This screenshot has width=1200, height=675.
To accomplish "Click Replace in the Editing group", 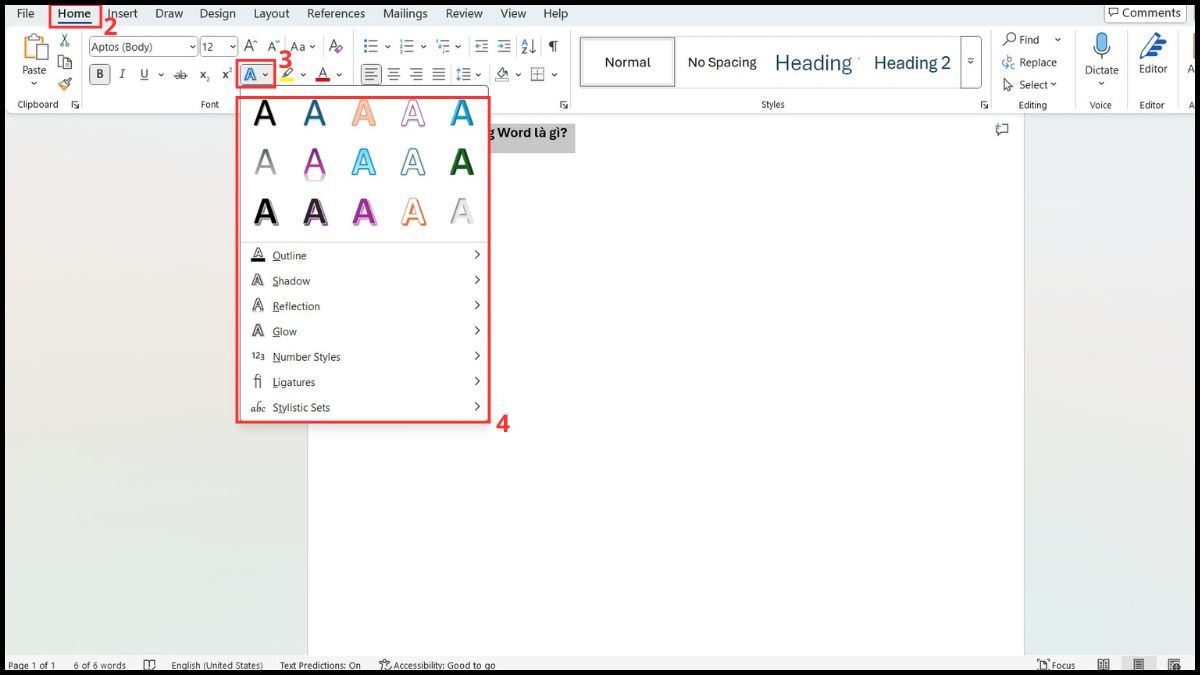I will 1032,62.
